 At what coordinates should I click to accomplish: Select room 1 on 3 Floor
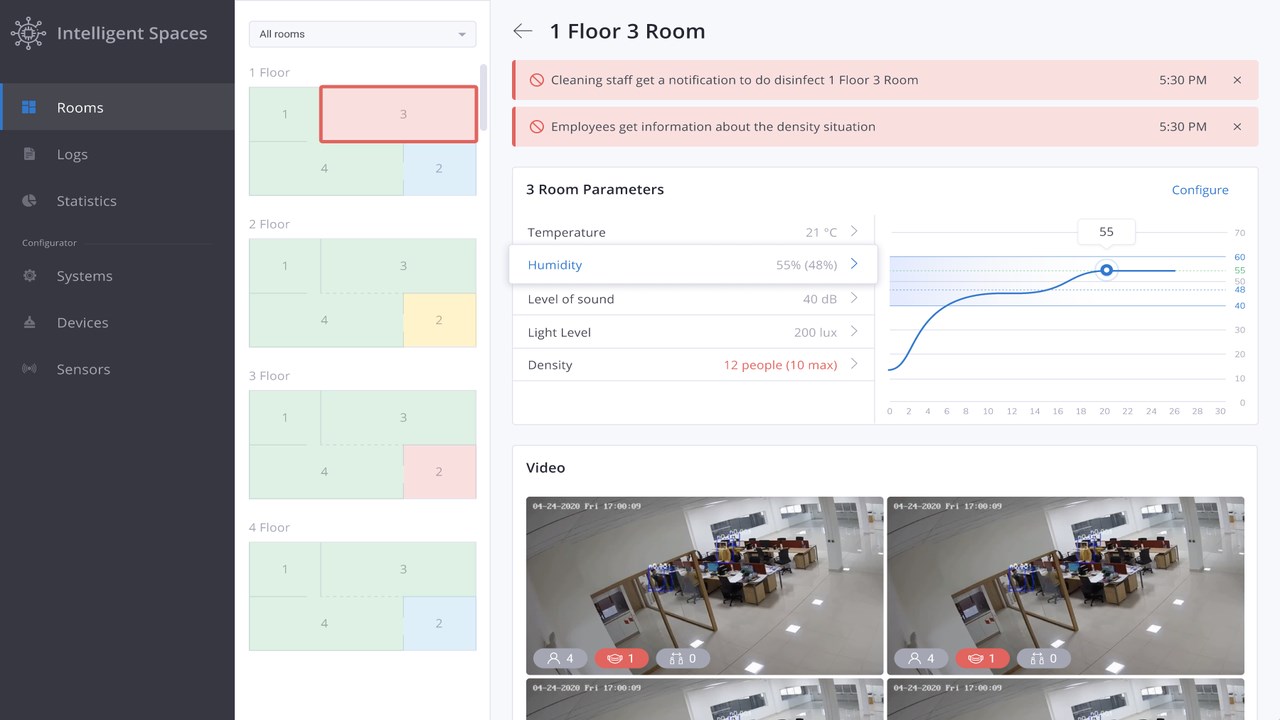pos(285,418)
